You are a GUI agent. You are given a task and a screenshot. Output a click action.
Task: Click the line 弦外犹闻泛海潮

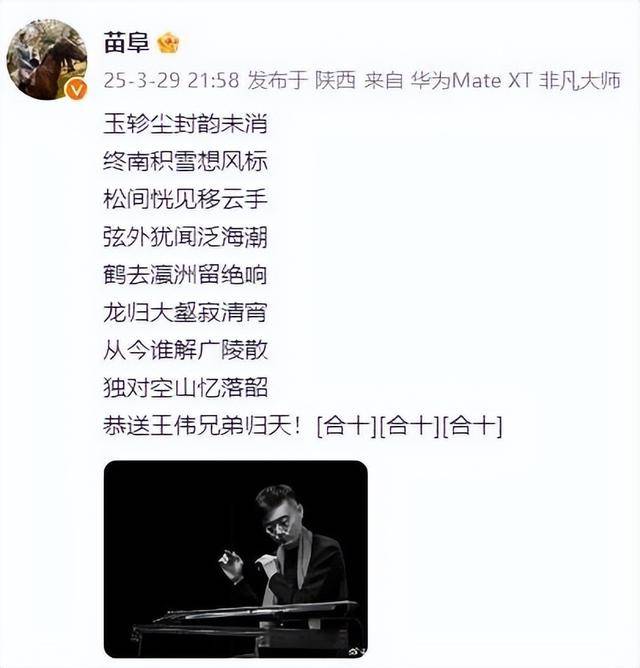185,237
